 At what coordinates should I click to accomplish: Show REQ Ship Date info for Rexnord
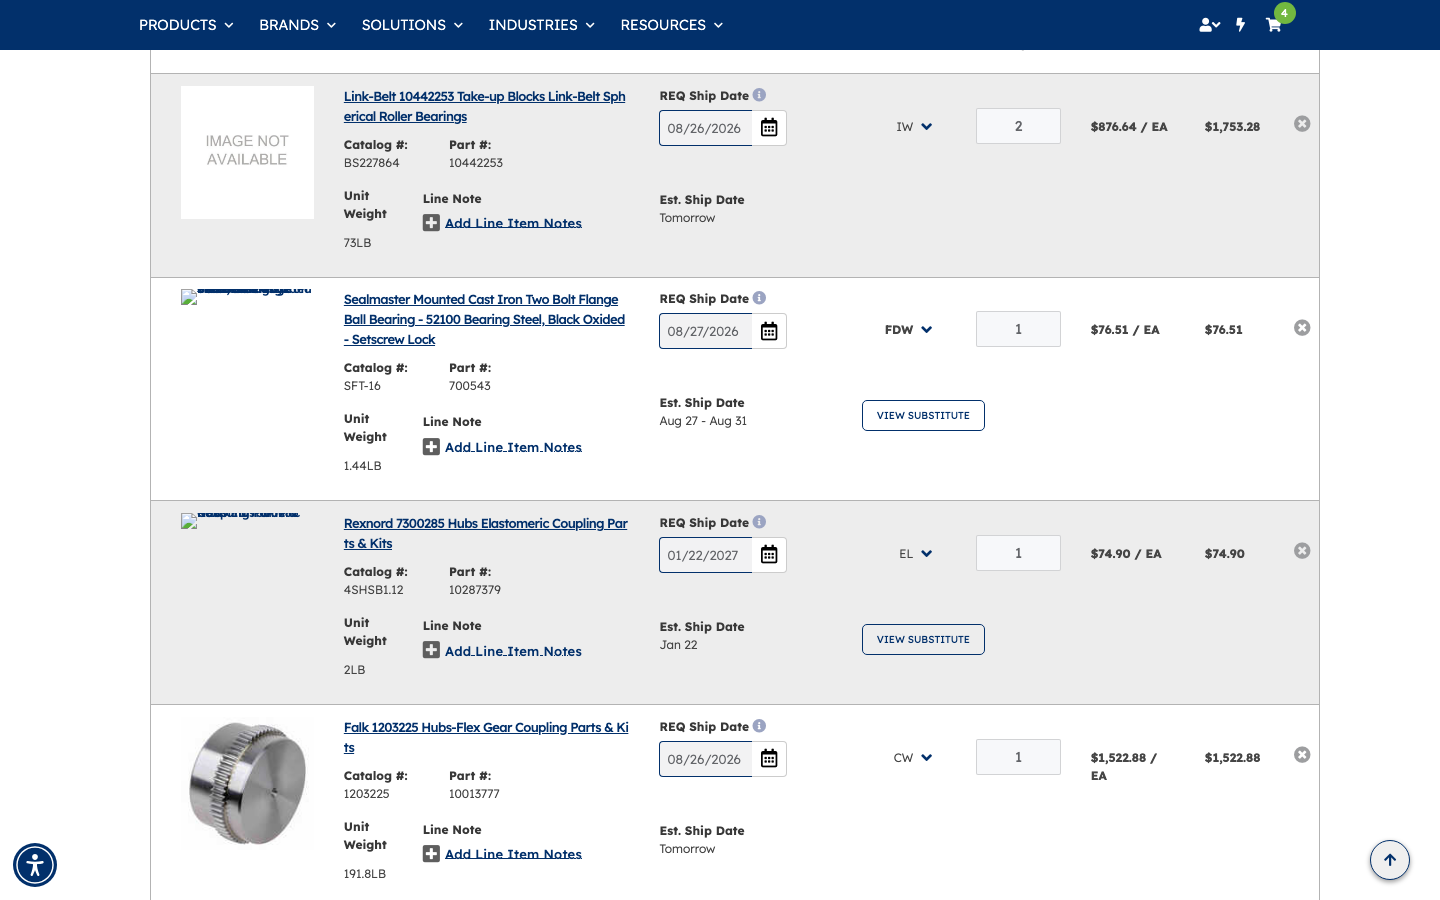759,522
